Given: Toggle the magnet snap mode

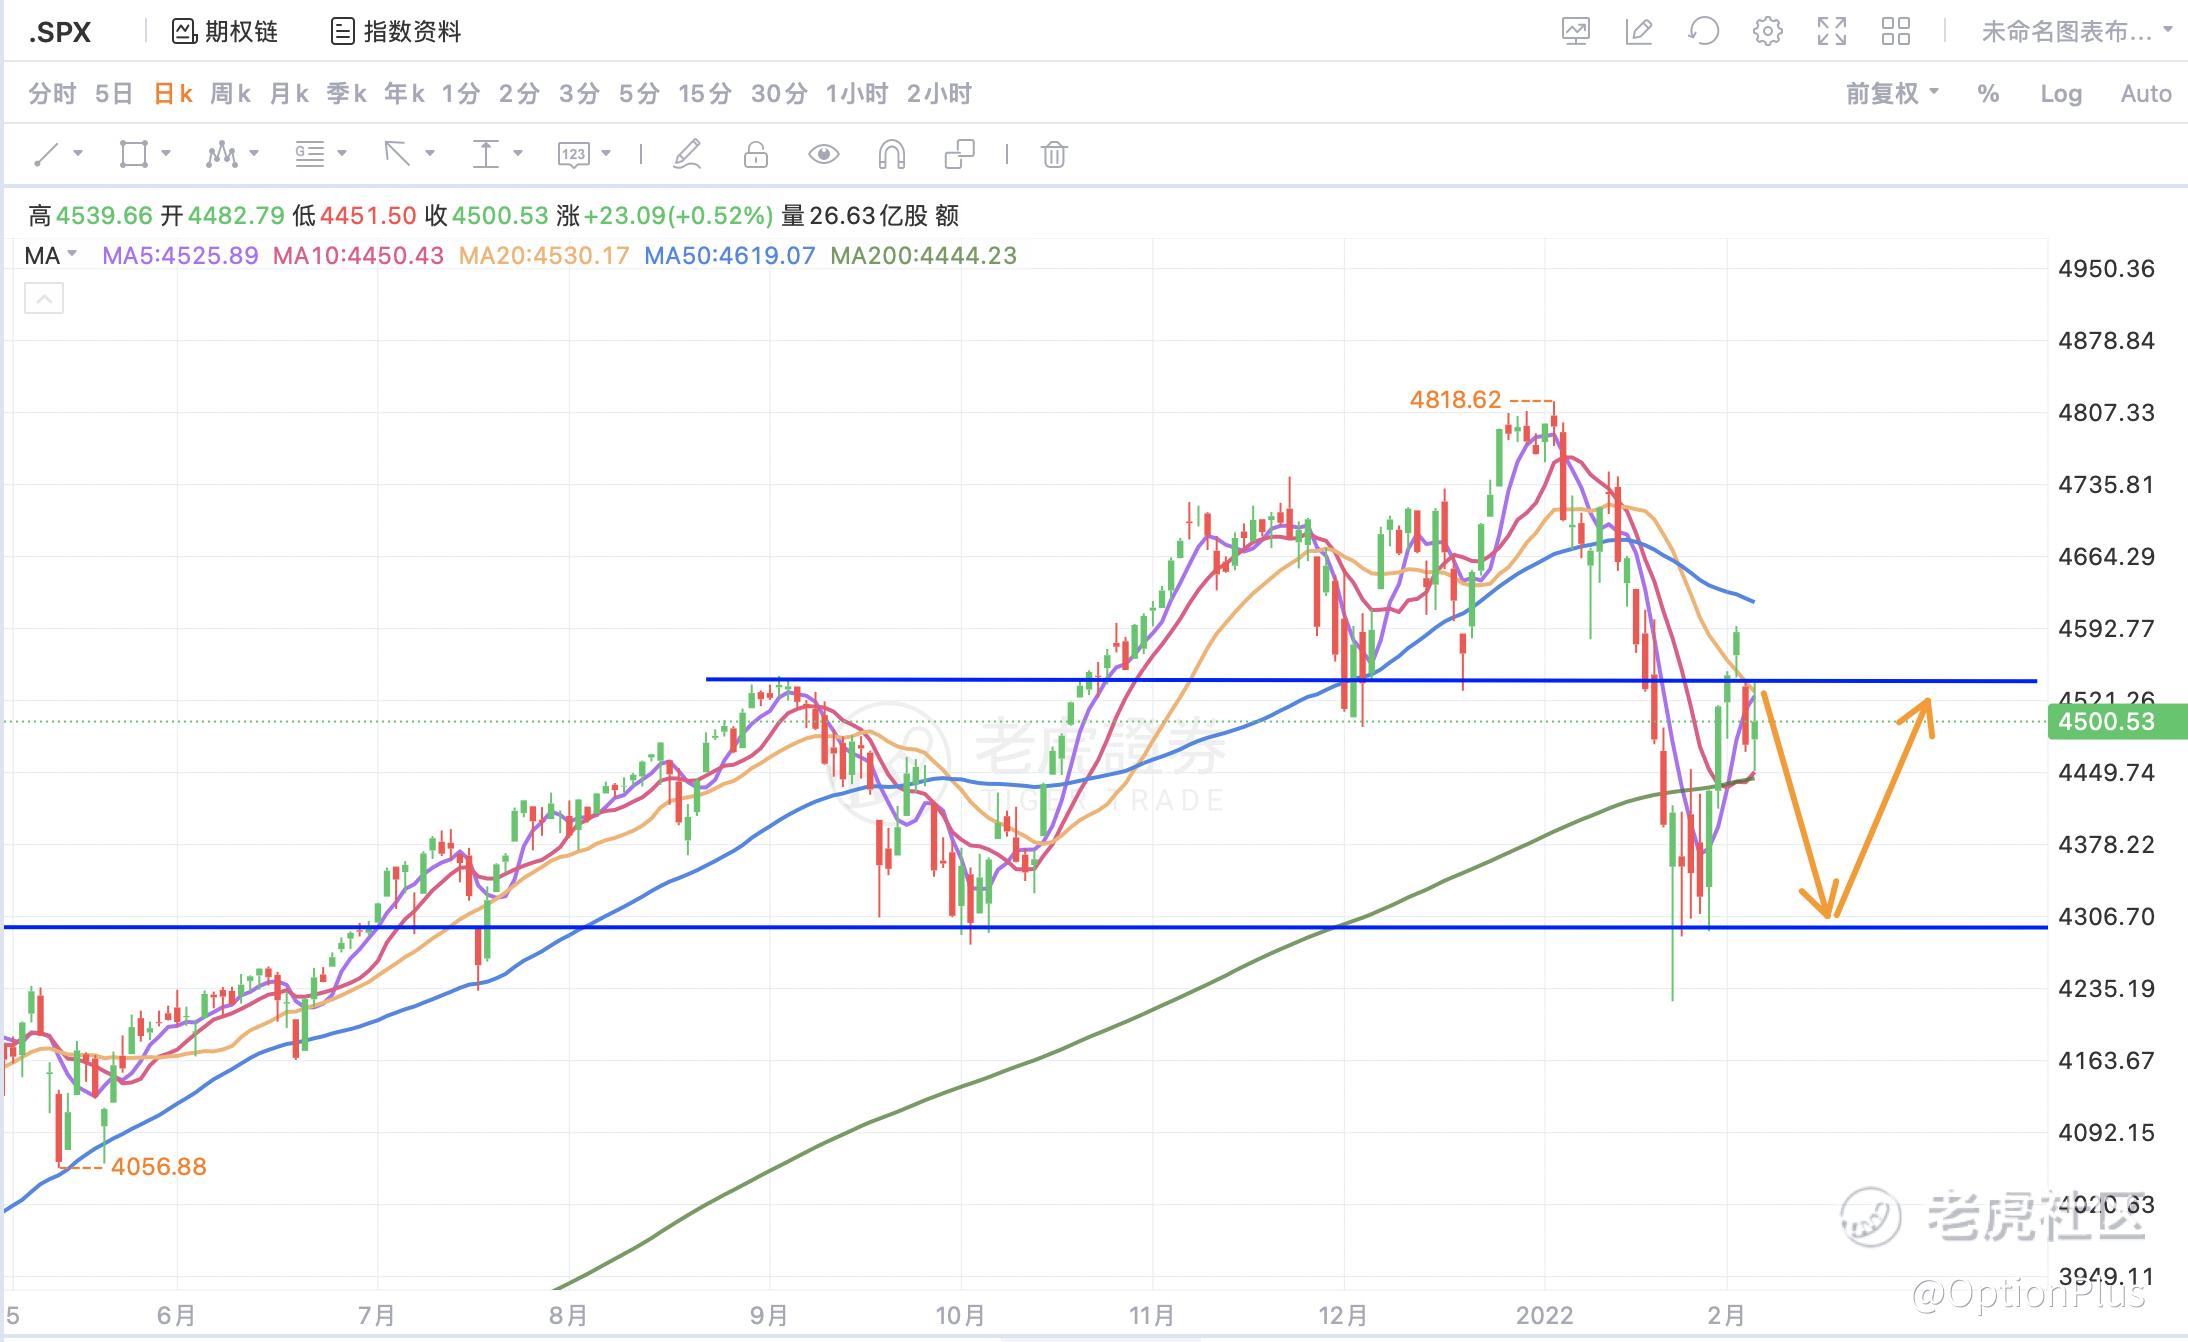Looking at the screenshot, I should [891, 155].
